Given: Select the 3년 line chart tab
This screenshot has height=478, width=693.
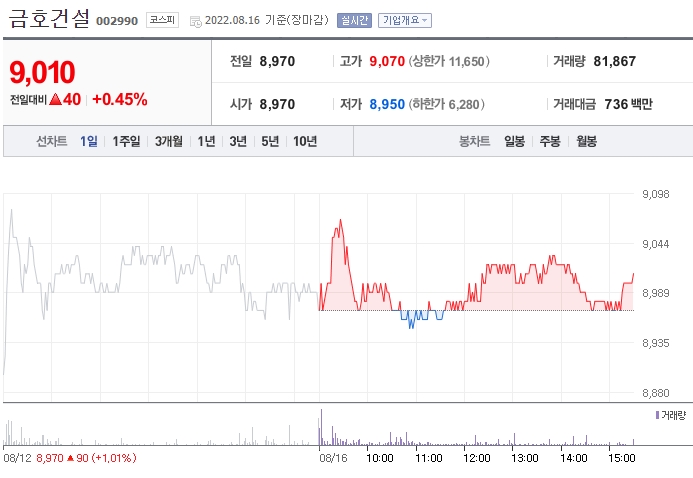Looking at the screenshot, I should [238, 141].
